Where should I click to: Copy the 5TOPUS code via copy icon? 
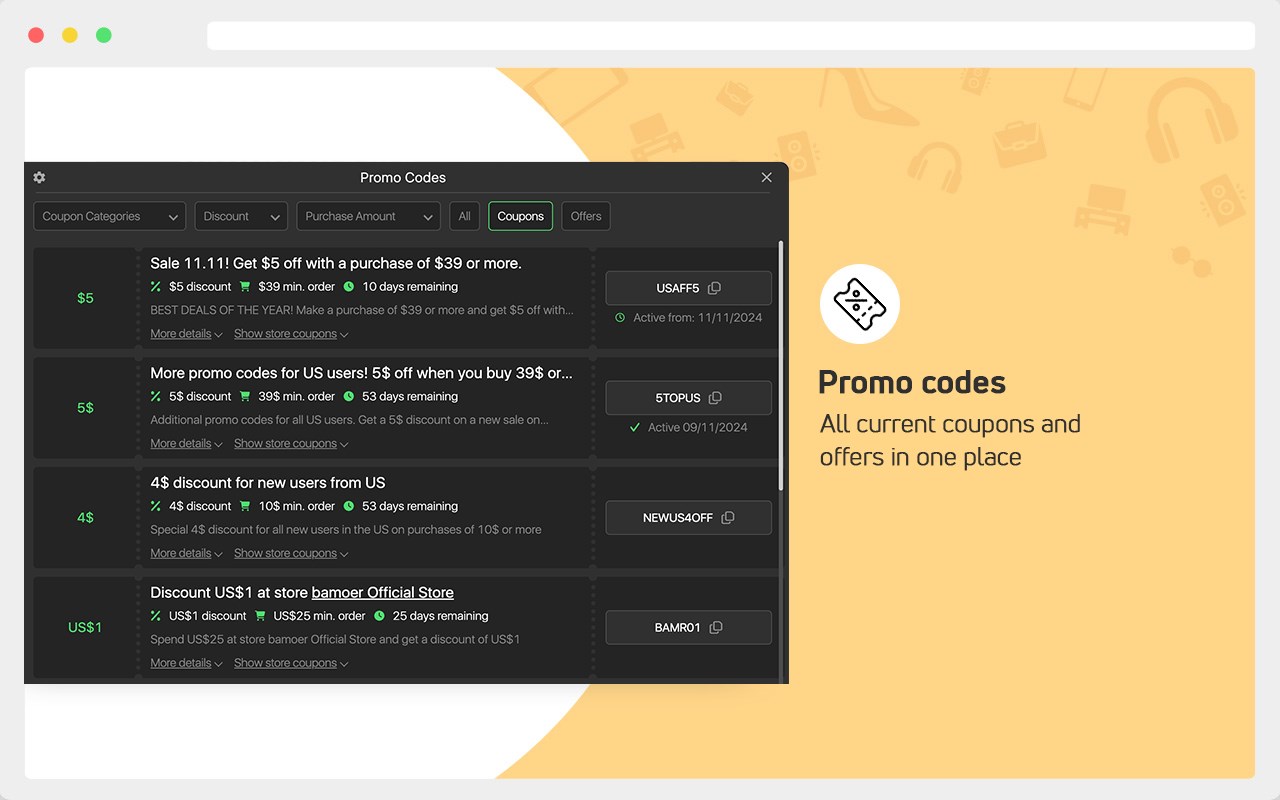click(x=715, y=398)
